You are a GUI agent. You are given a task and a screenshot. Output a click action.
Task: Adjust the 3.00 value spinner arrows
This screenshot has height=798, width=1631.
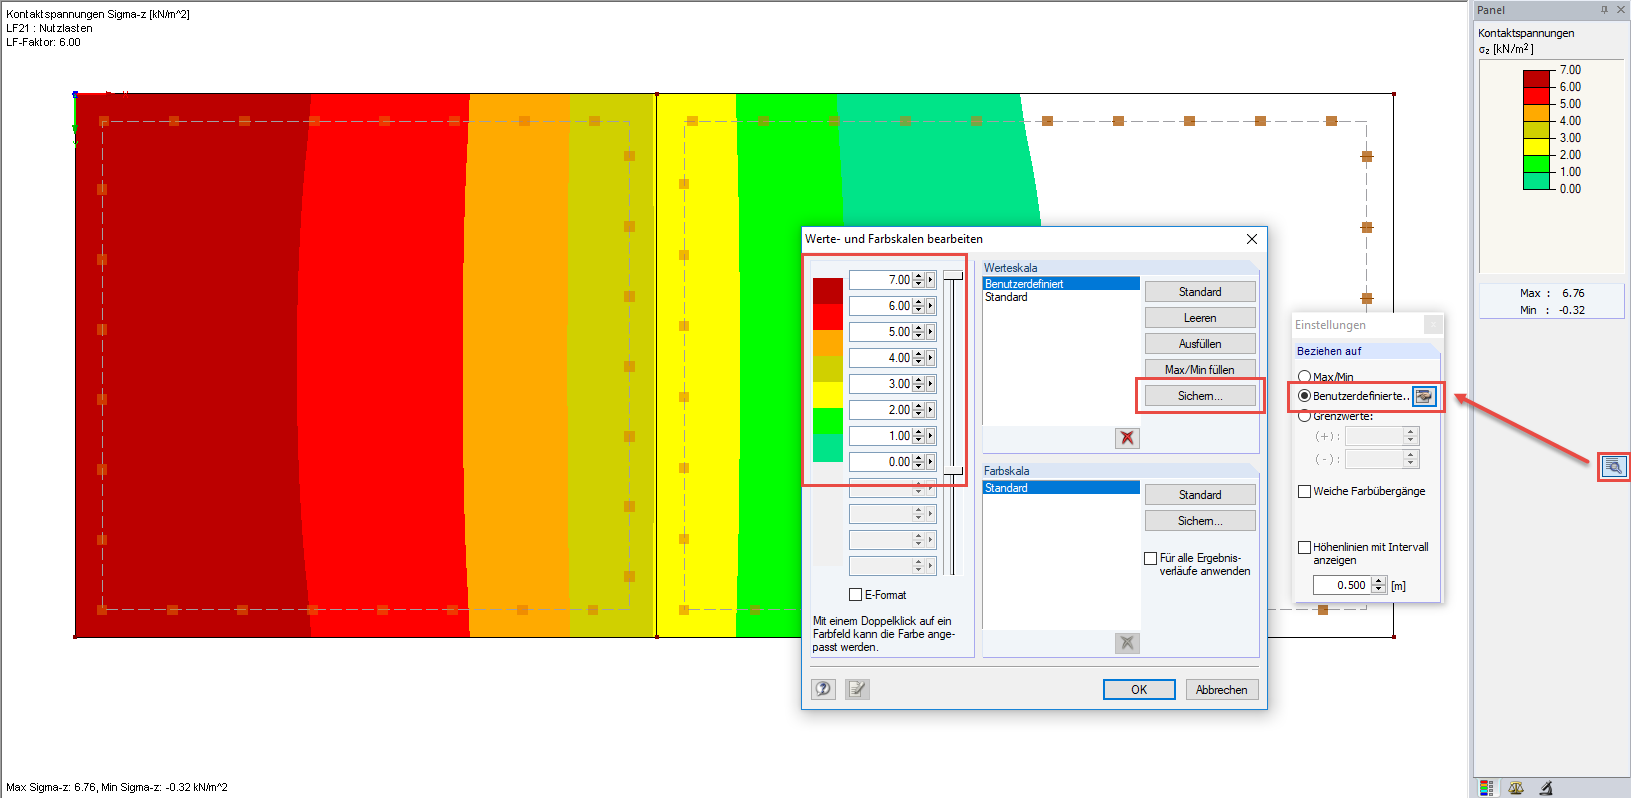click(918, 384)
